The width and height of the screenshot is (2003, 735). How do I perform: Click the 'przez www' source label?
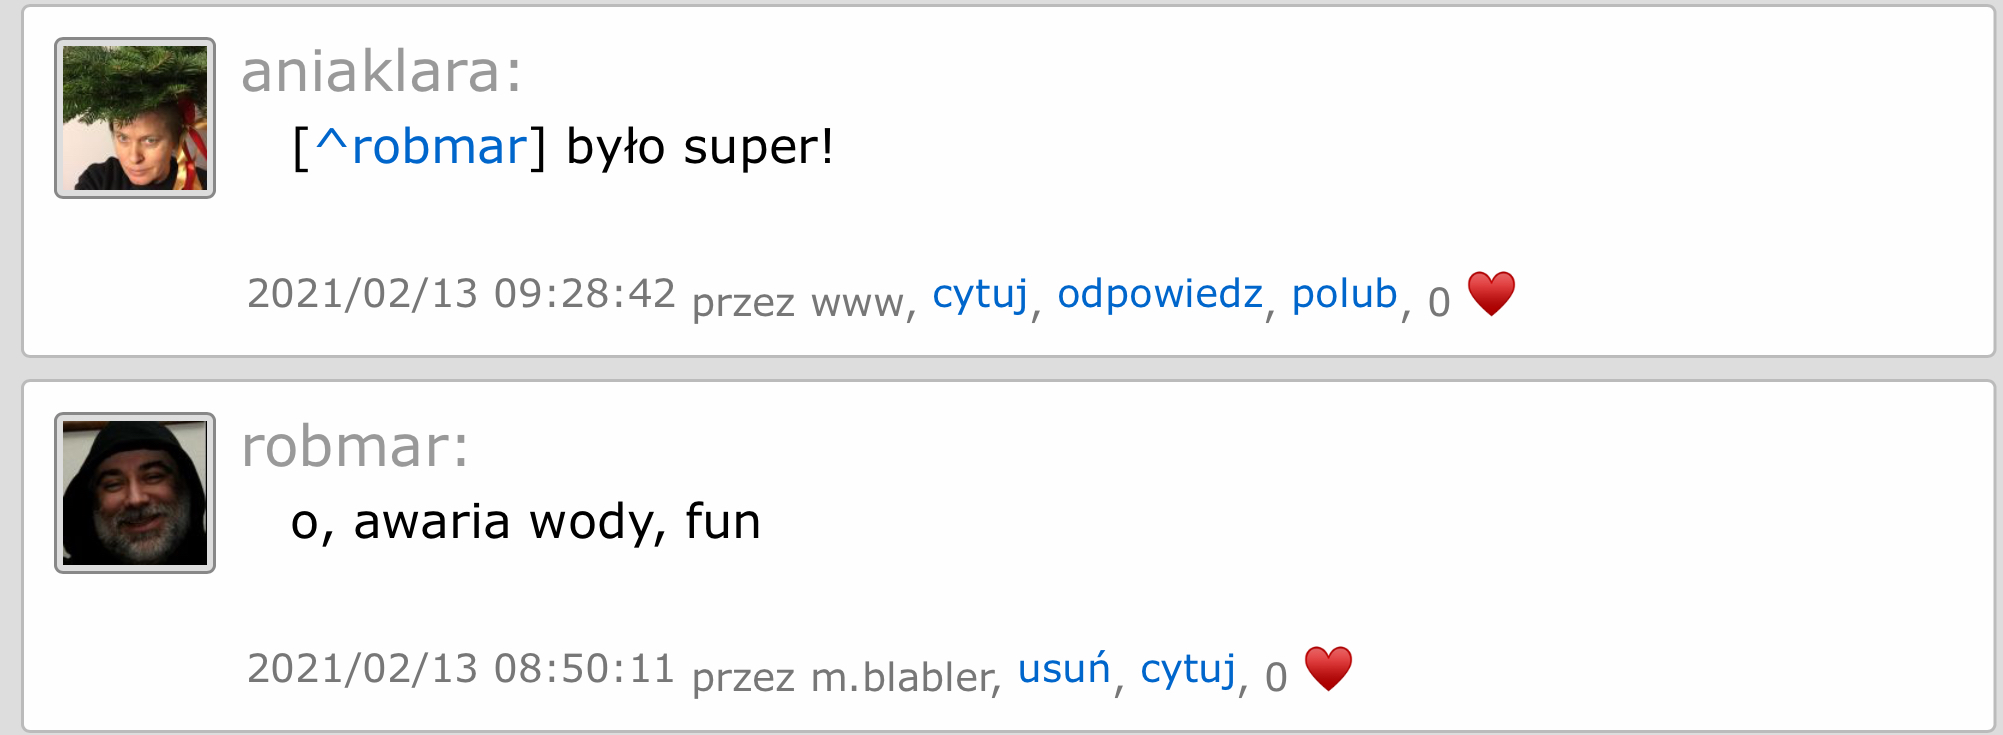[x=800, y=301]
